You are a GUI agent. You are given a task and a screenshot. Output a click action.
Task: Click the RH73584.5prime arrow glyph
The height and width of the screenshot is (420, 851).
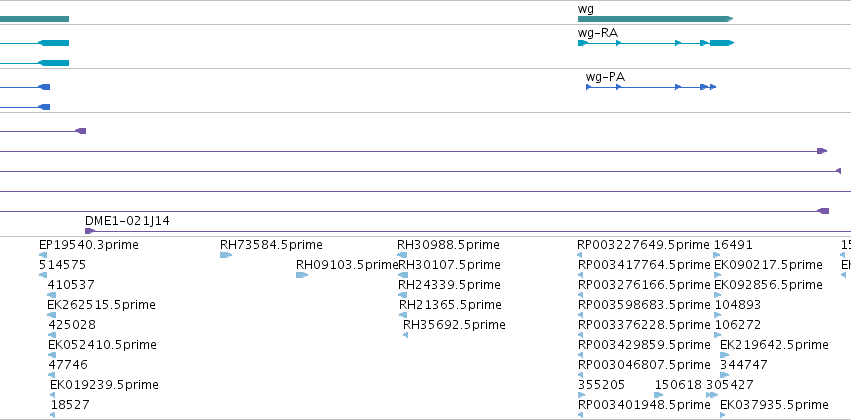click(x=226, y=255)
